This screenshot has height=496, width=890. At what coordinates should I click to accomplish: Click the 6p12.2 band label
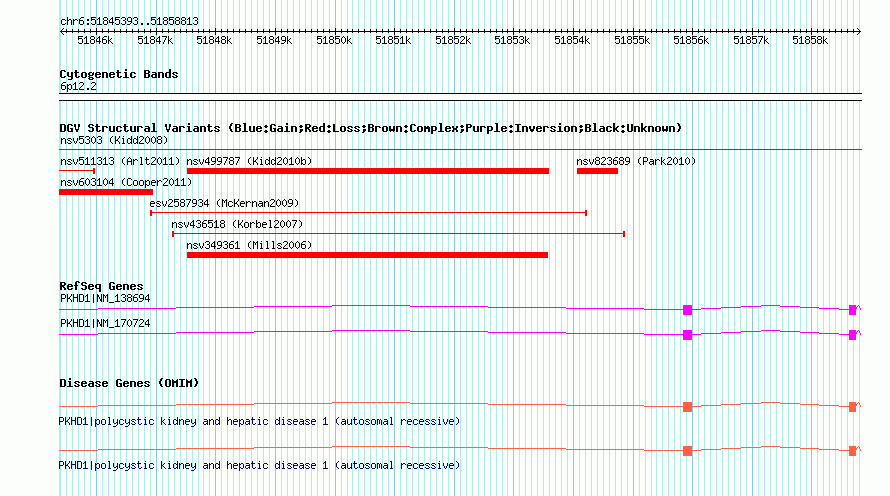pos(78,87)
